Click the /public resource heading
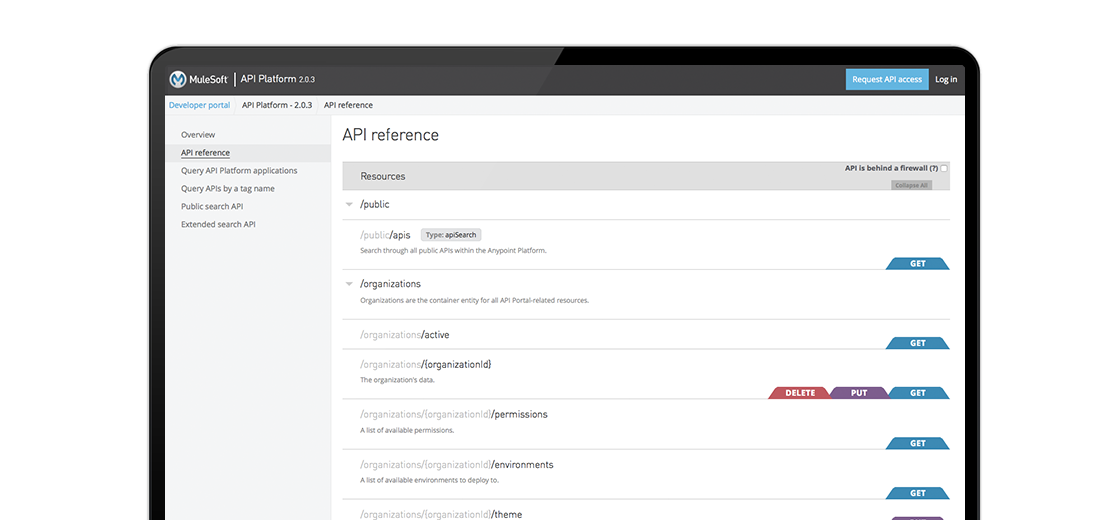1120x520 pixels. [x=375, y=204]
